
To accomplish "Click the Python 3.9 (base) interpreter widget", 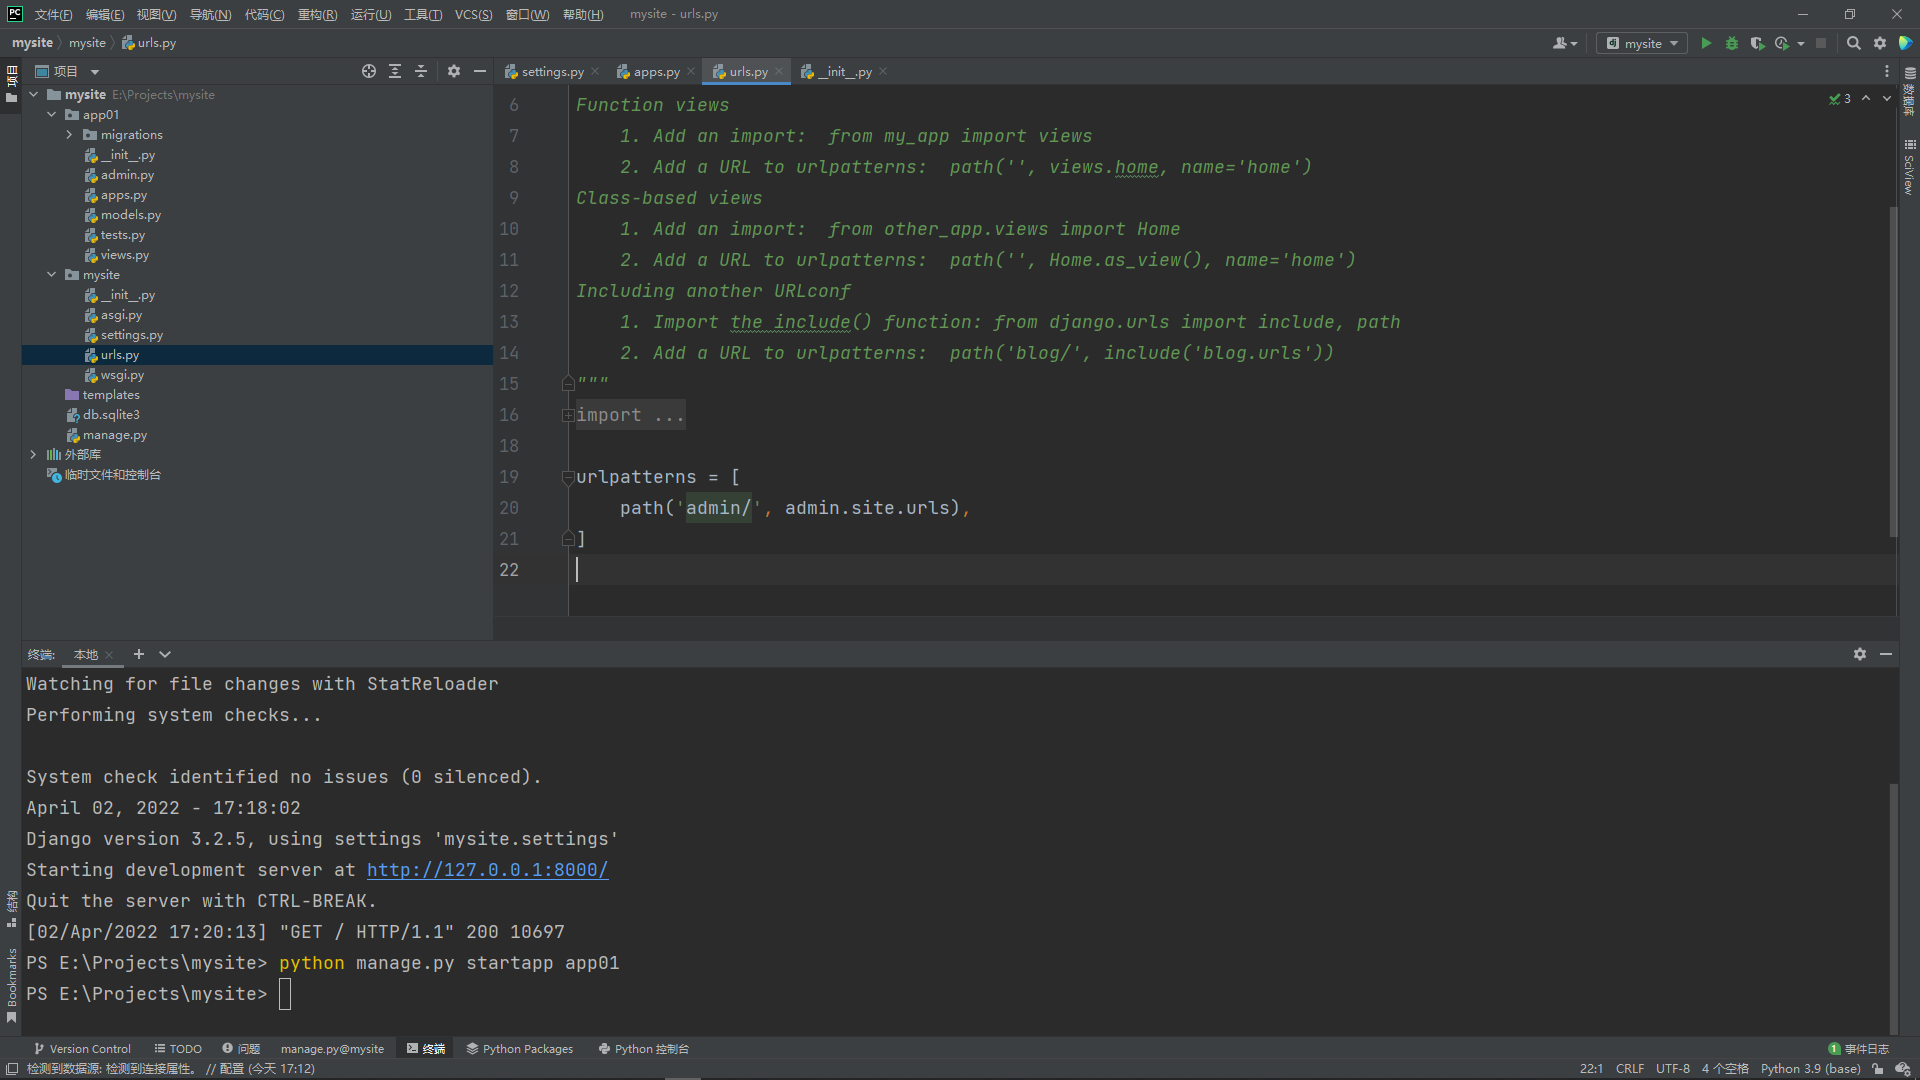I will coord(1810,1069).
